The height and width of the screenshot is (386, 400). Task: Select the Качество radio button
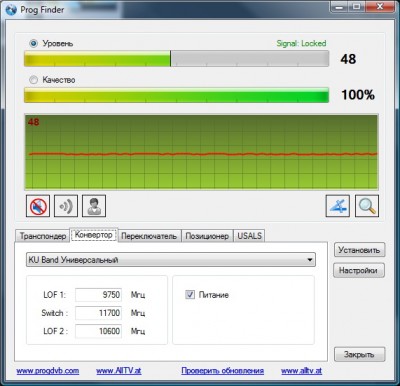(34, 80)
